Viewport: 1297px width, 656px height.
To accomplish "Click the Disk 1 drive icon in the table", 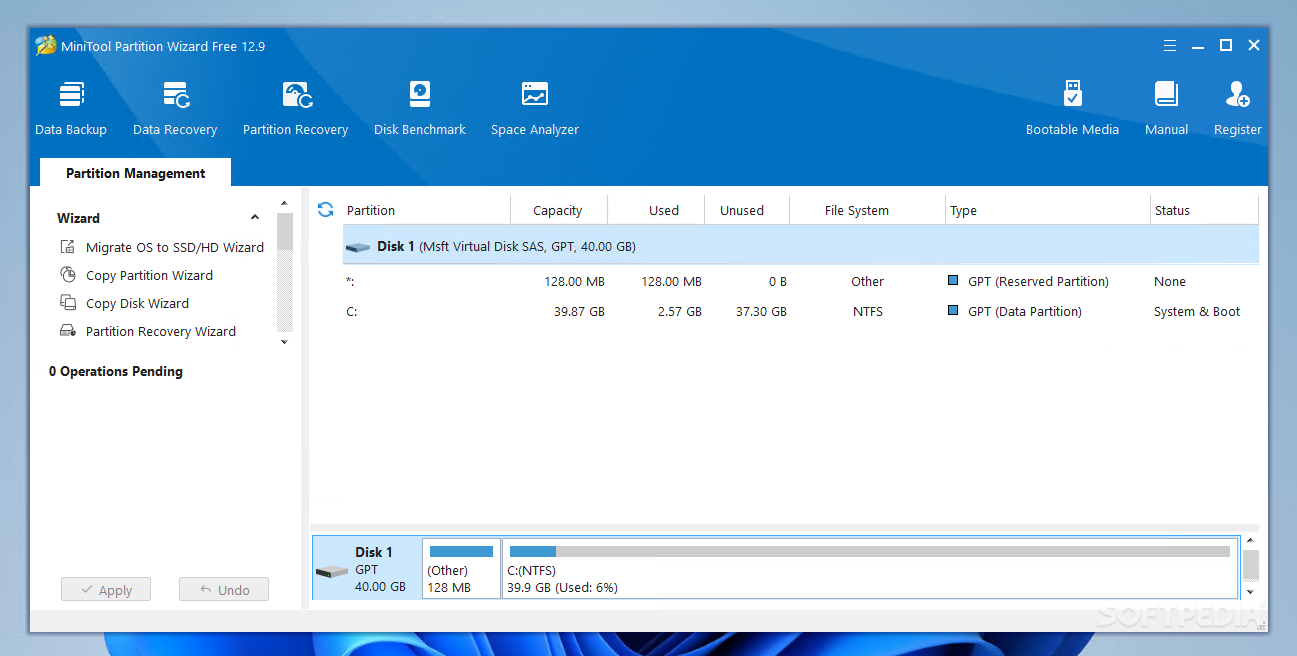I will (x=358, y=247).
